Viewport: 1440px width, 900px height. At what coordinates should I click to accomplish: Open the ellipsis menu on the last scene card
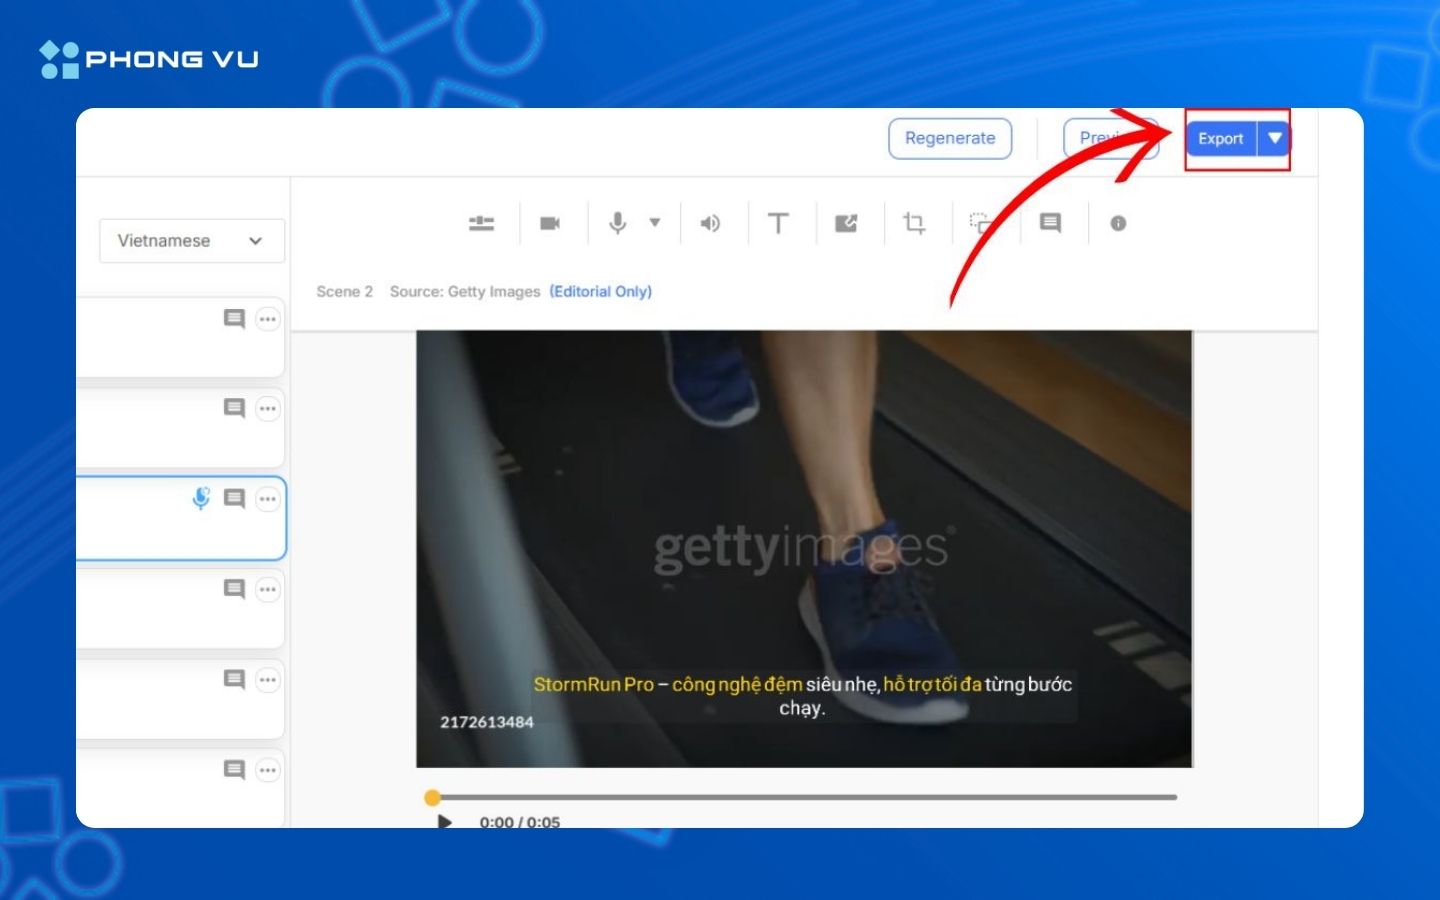(x=267, y=770)
